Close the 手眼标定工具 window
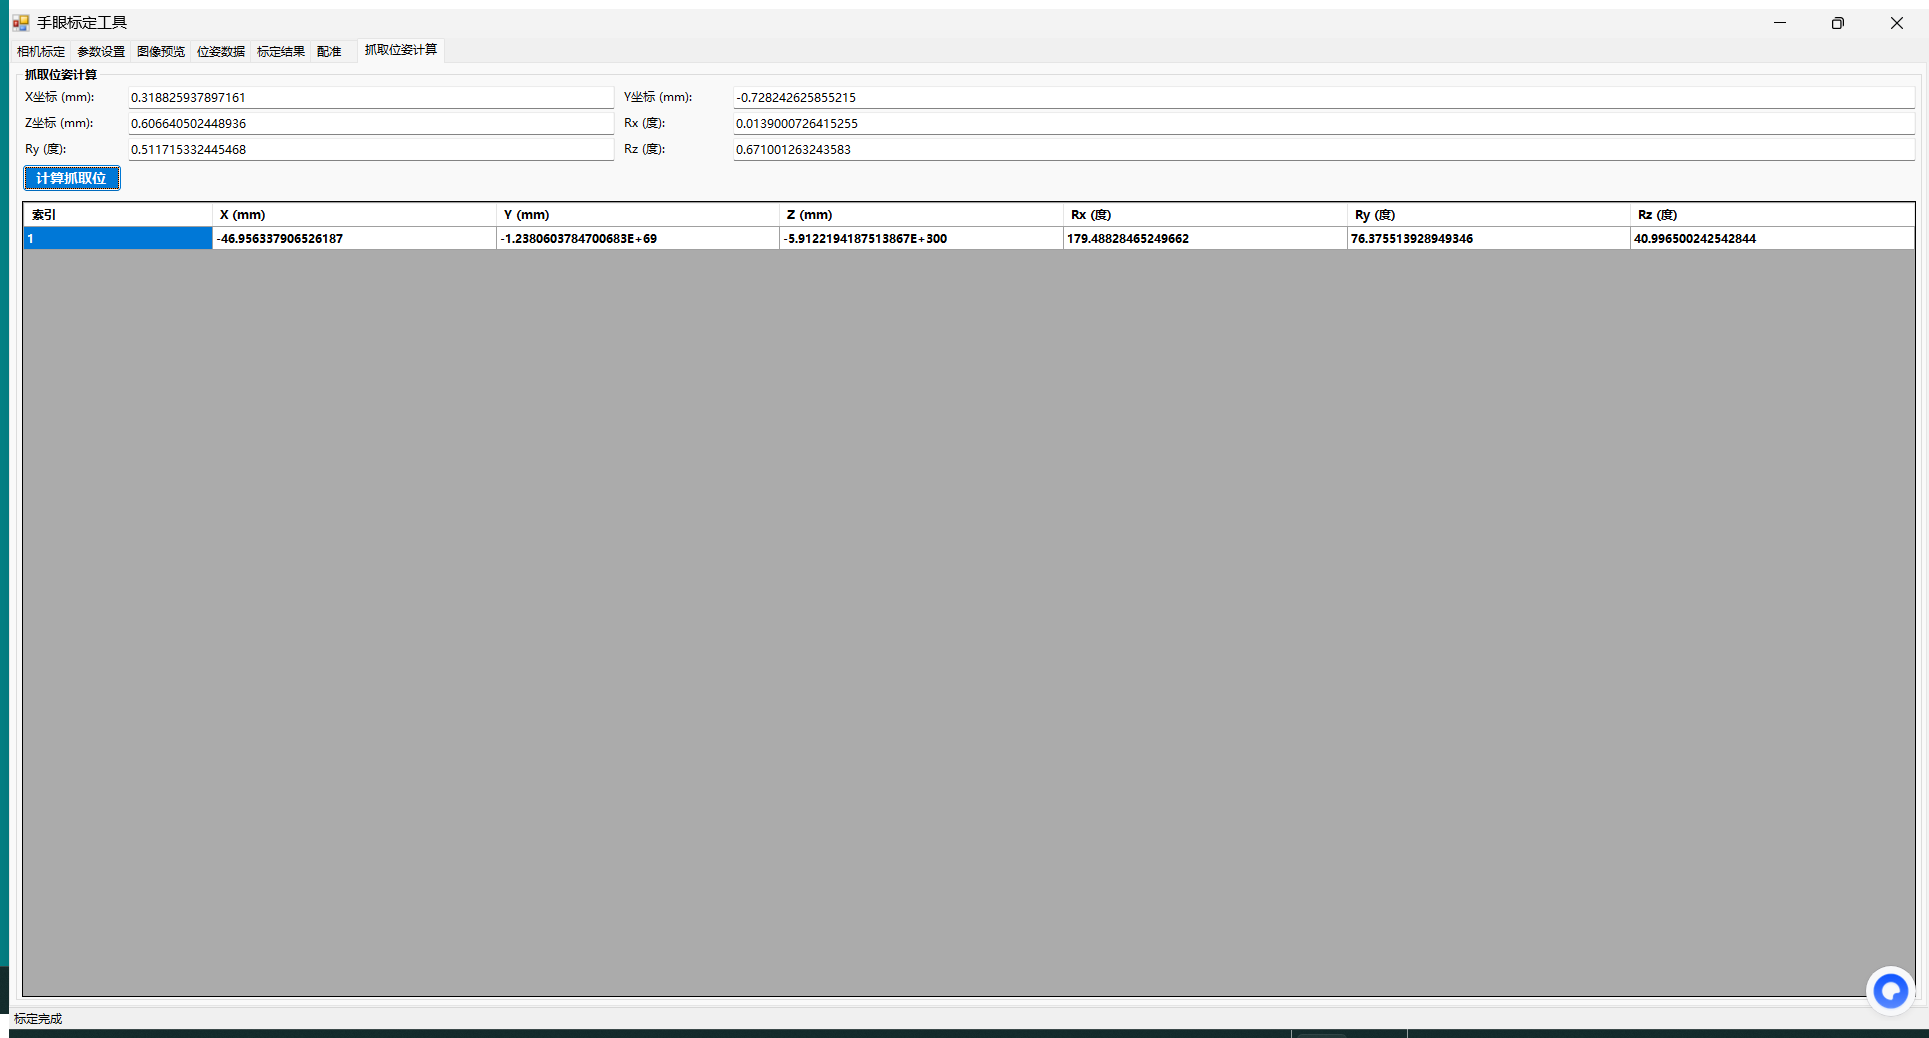1929x1038 pixels. pyautogui.click(x=1896, y=23)
